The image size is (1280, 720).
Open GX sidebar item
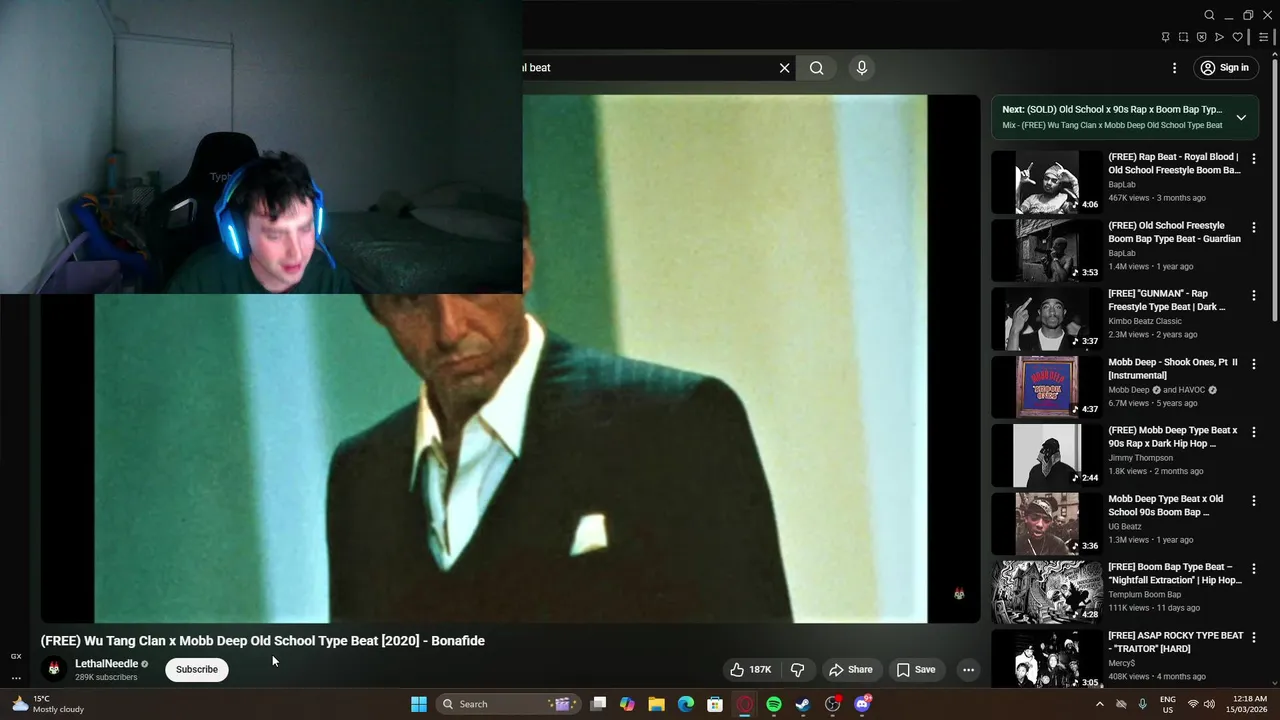tap(16, 656)
